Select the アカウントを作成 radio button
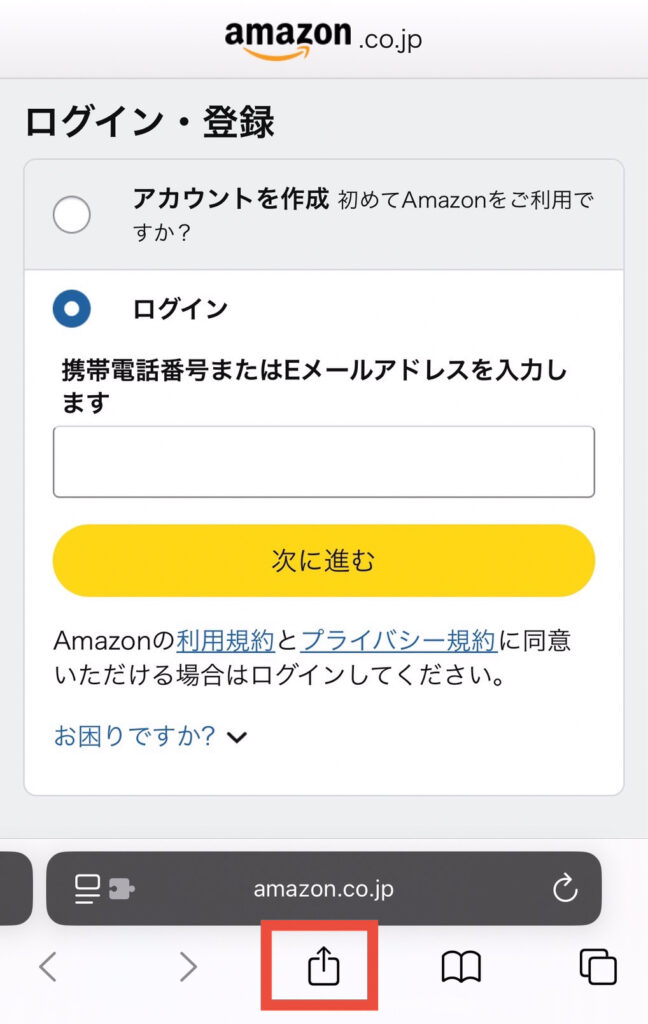This screenshot has height=1024, width=648. click(x=72, y=214)
